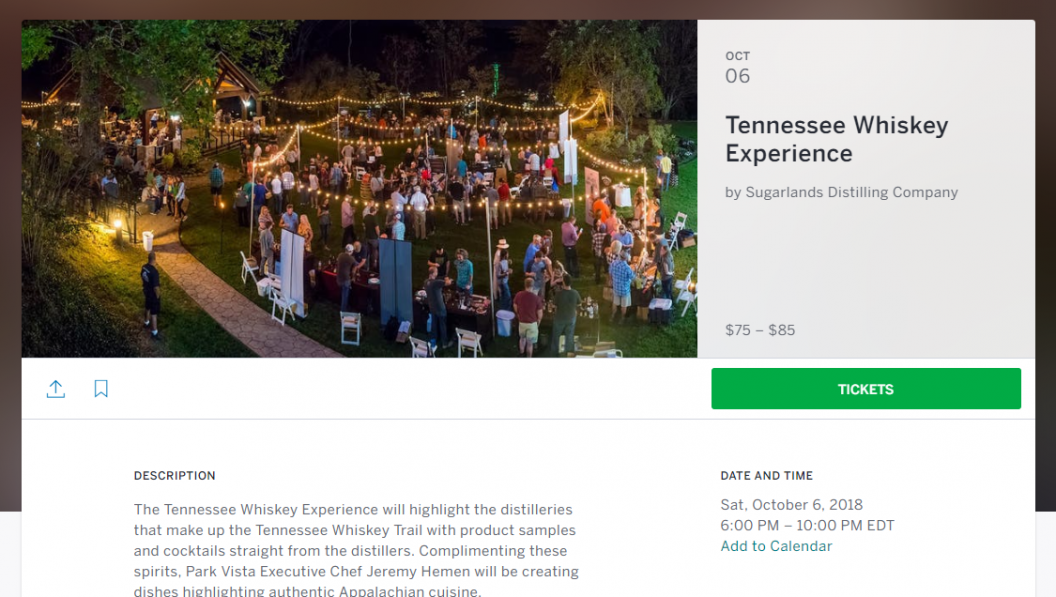This screenshot has height=597, width=1056.
Task: Click the OCT month label
Action: 737,56
